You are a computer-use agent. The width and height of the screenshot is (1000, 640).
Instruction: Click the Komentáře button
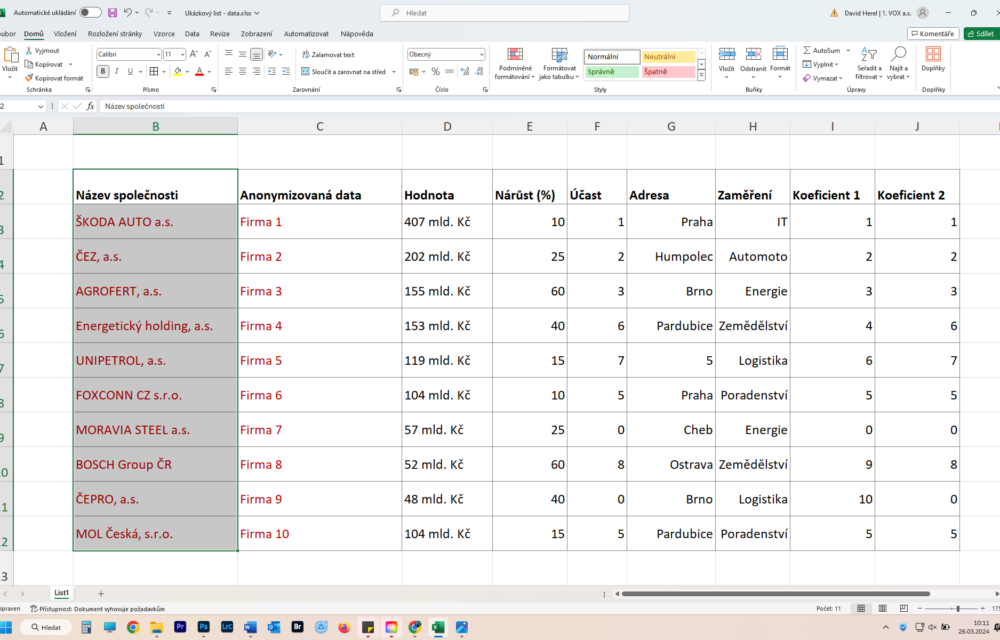[x=932, y=33]
